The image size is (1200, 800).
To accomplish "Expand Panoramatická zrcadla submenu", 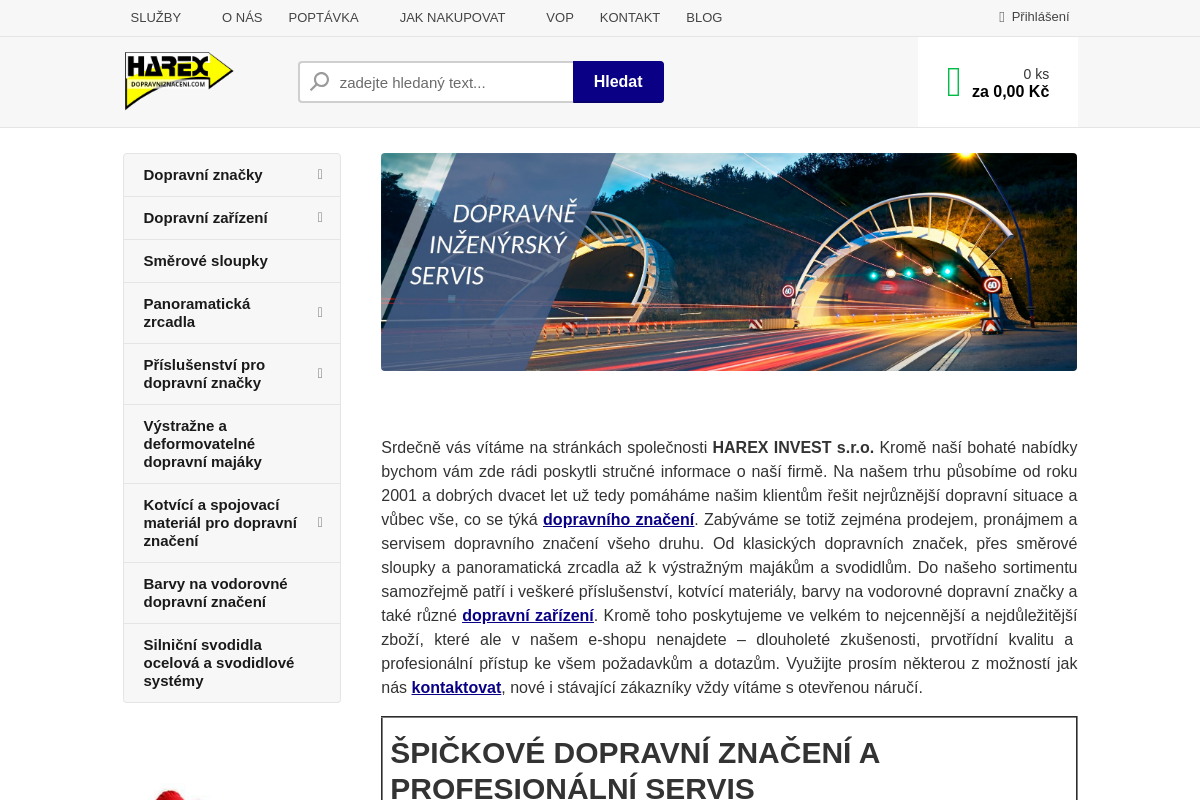I will coord(319,312).
